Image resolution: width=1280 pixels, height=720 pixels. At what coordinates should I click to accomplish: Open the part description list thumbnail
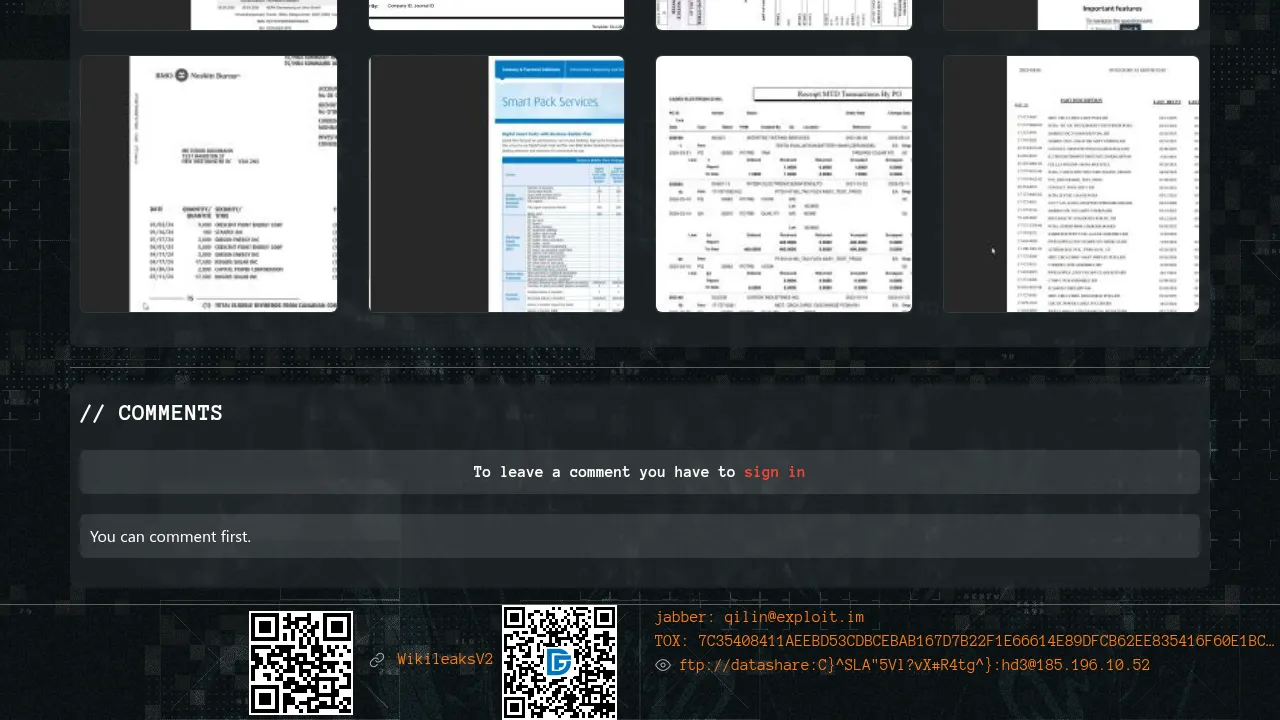[1071, 184]
